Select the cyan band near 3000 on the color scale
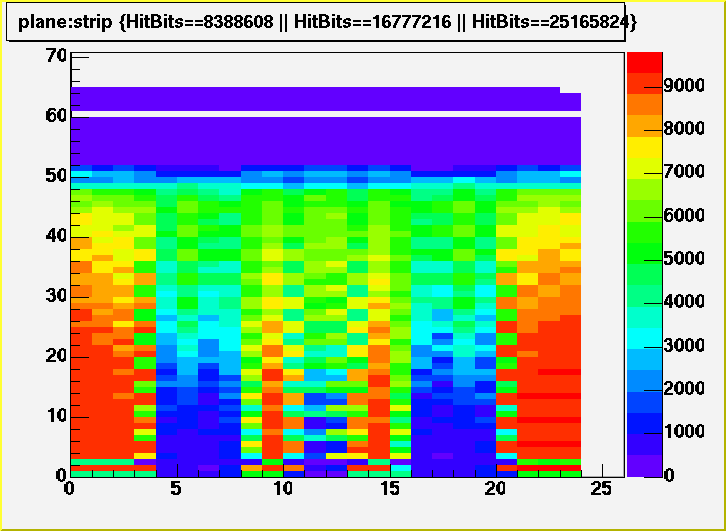Screen dimensions: 726x531 pos(645,338)
